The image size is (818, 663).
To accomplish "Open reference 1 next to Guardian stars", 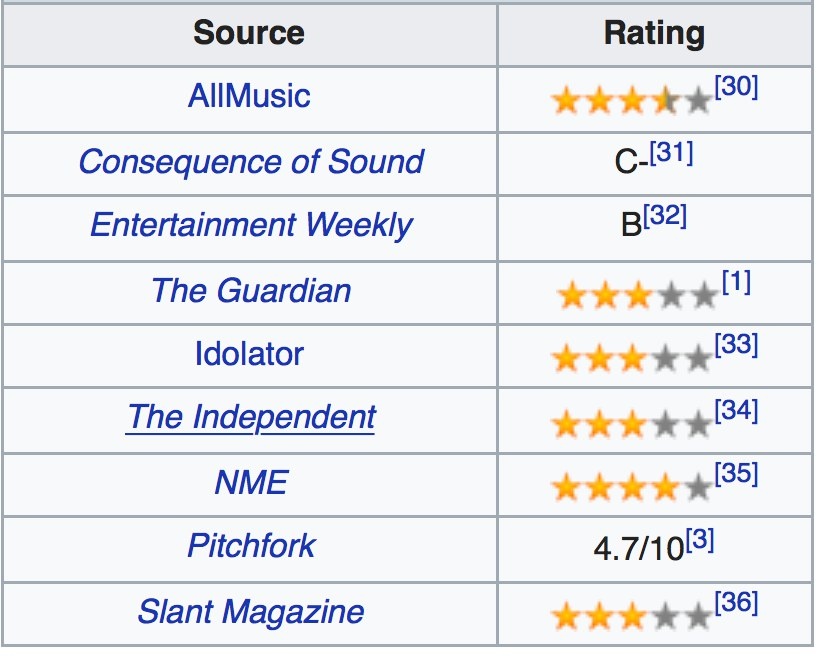I will pyautogui.click(x=735, y=283).
